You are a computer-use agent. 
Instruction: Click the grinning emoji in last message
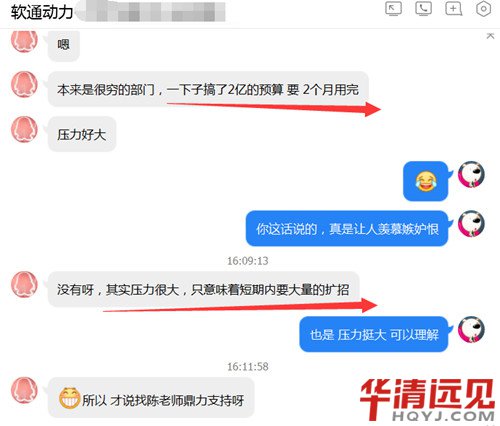(x=69, y=398)
